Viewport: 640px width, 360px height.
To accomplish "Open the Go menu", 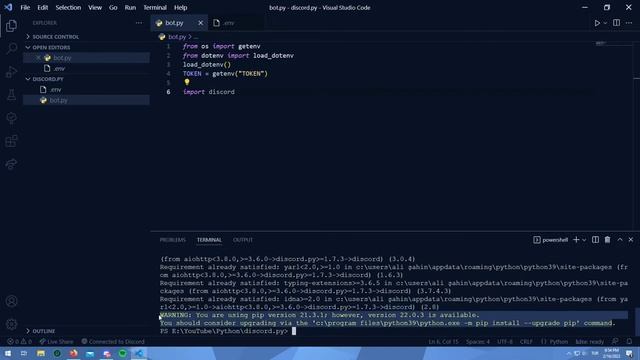I will pyautogui.click(x=113, y=7).
